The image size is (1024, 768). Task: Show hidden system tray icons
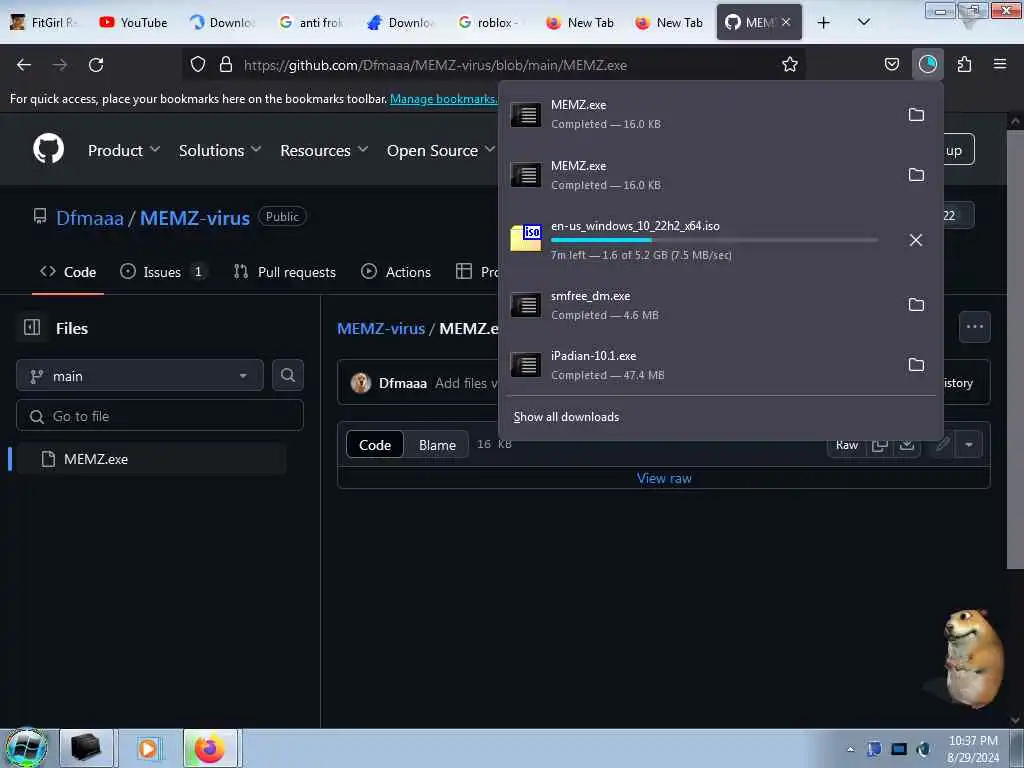[850, 749]
